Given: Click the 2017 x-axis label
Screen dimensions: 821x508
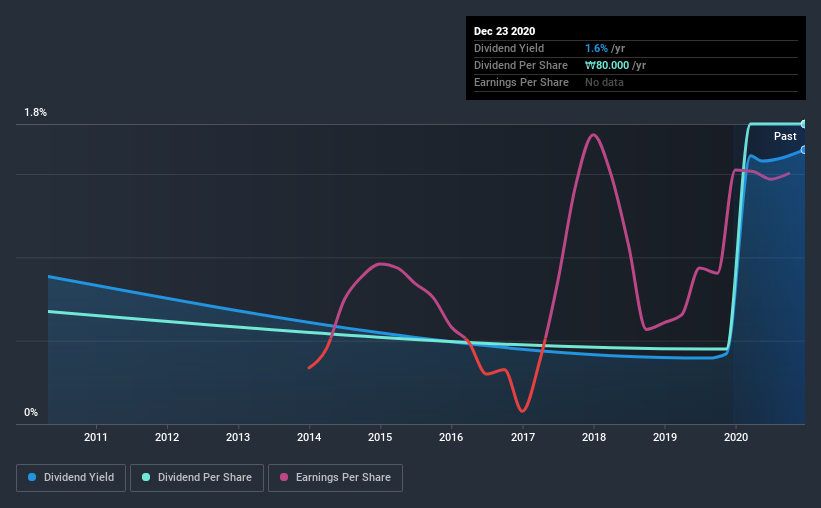Looking at the screenshot, I should pos(523,437).
